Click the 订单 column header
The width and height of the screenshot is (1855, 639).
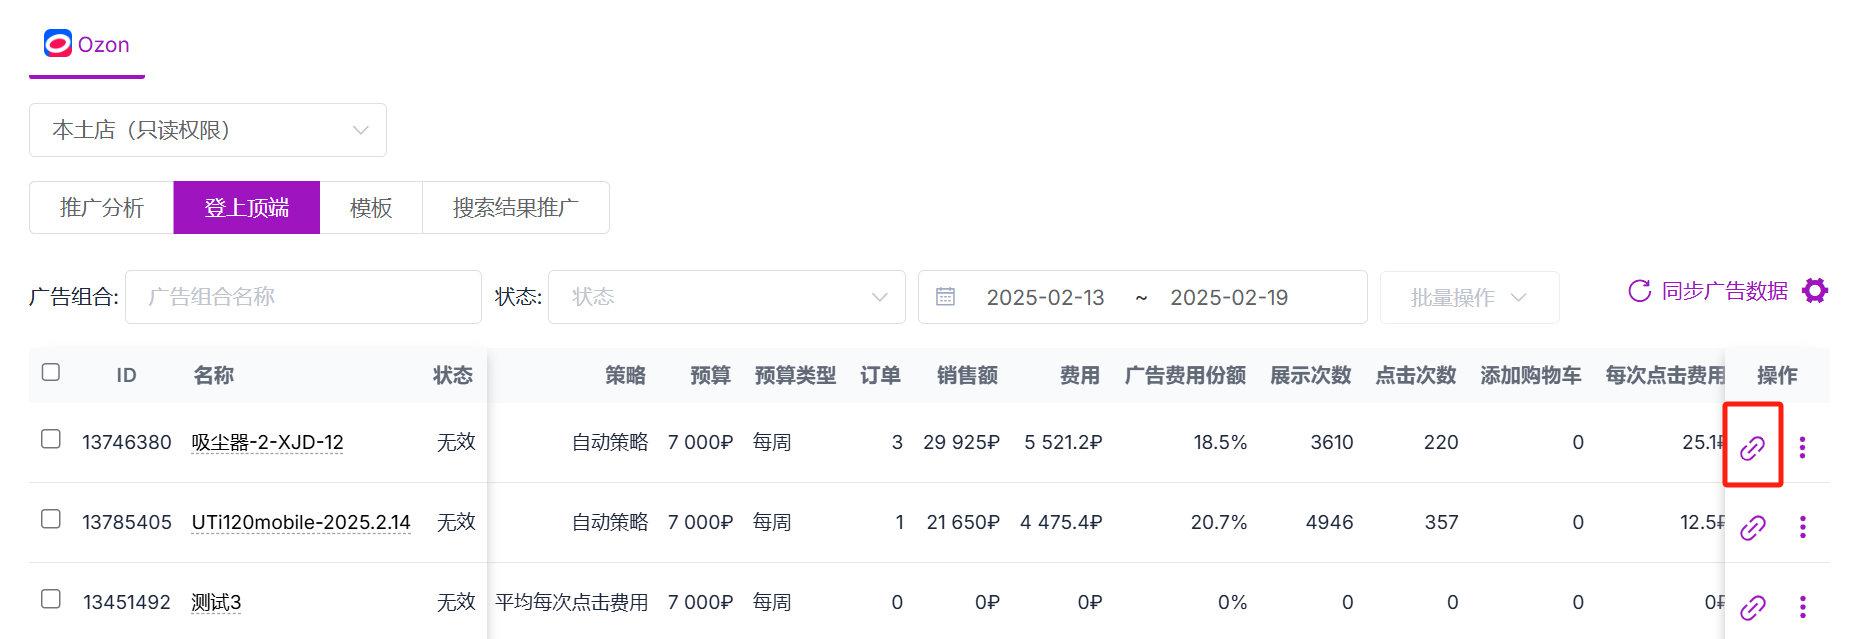point(880,375)
